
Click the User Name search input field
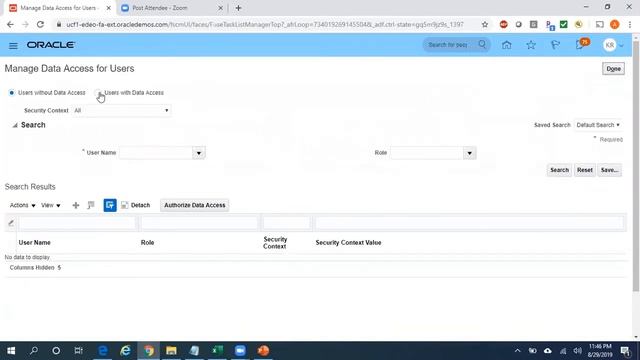coord(156,153)
